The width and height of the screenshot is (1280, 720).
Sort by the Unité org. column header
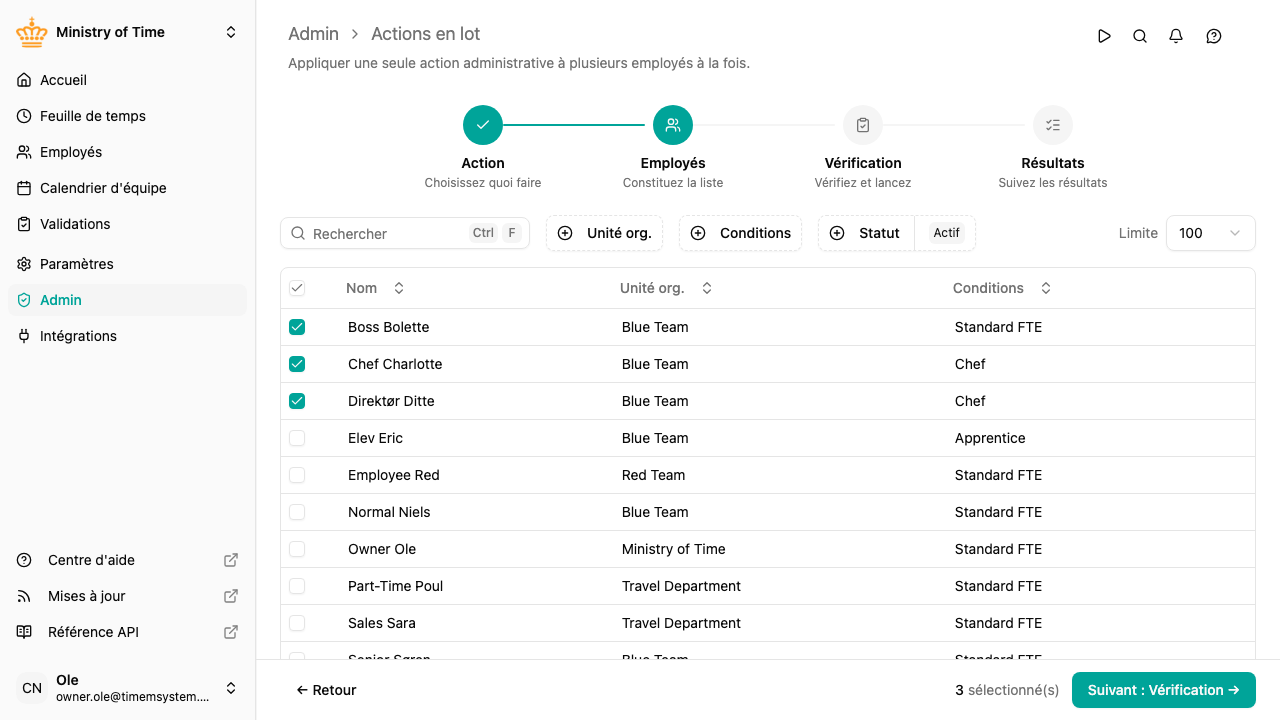click(666, 288)
